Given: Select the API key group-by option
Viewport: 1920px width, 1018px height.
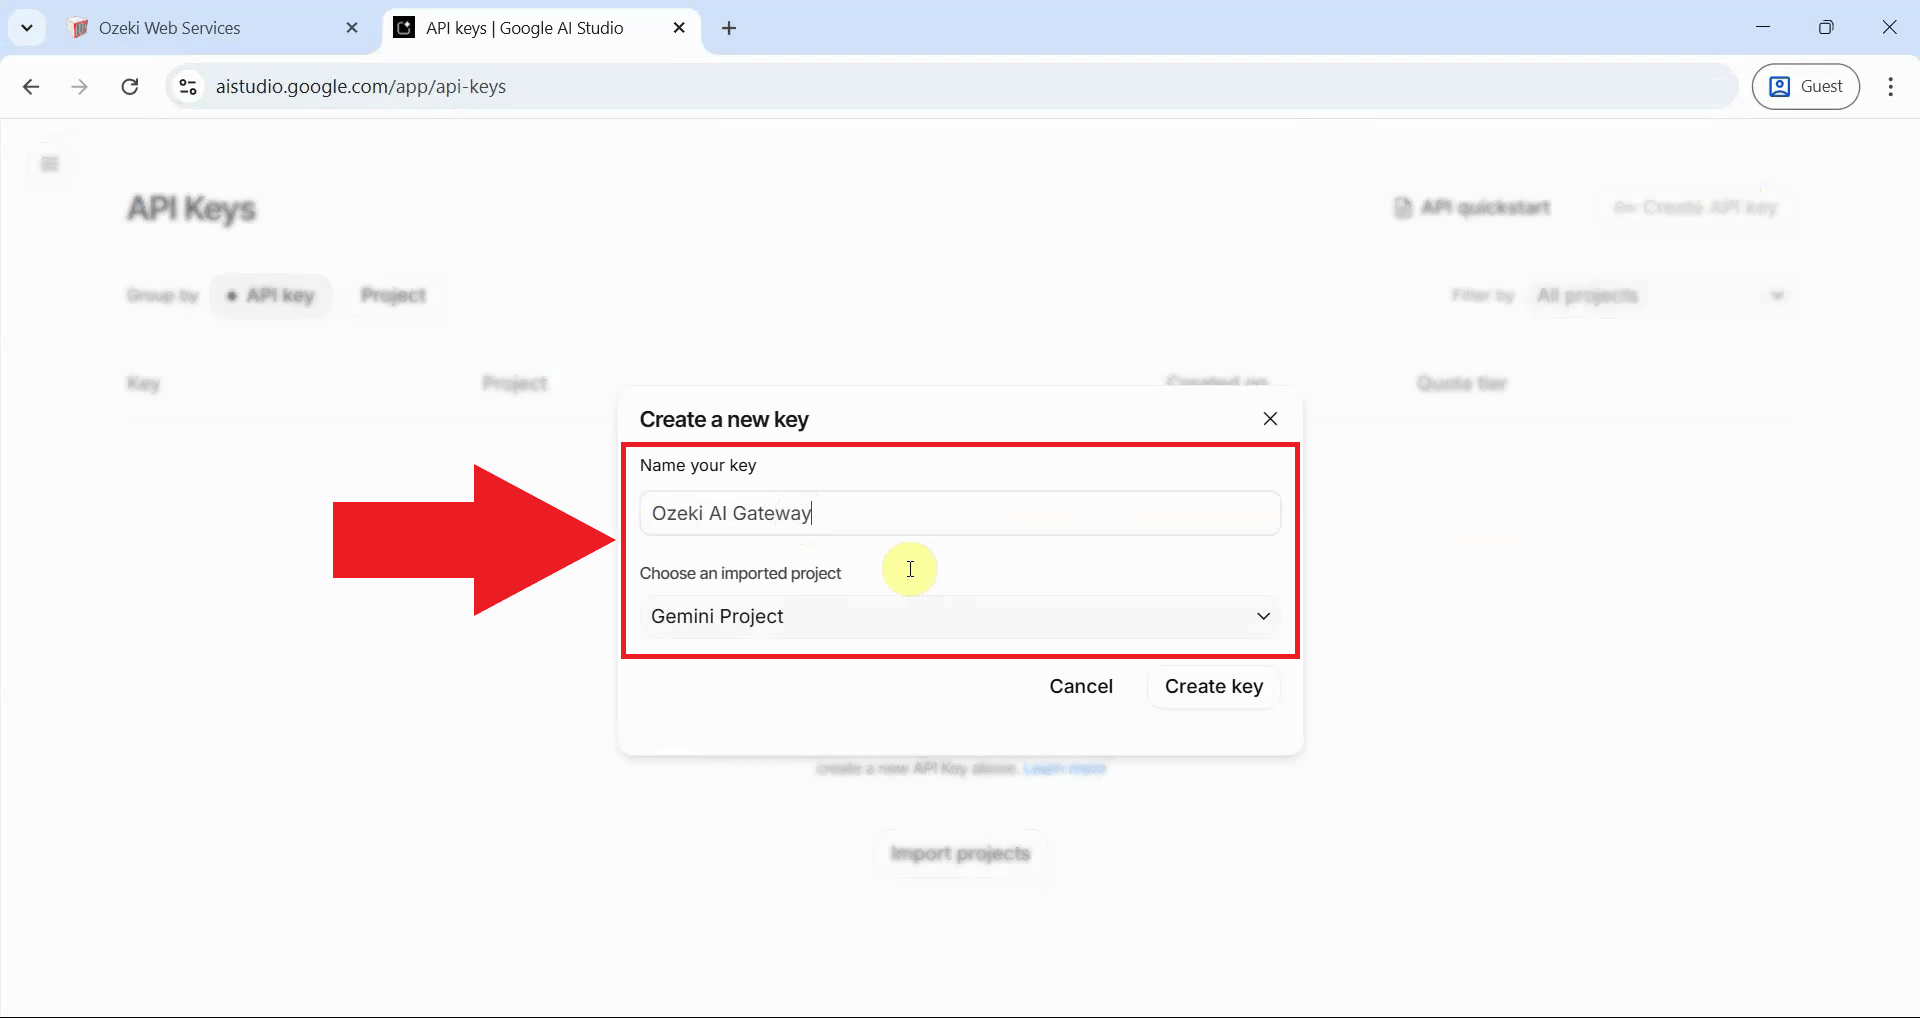Looking at the screenshot, I should tap(270, 295).
